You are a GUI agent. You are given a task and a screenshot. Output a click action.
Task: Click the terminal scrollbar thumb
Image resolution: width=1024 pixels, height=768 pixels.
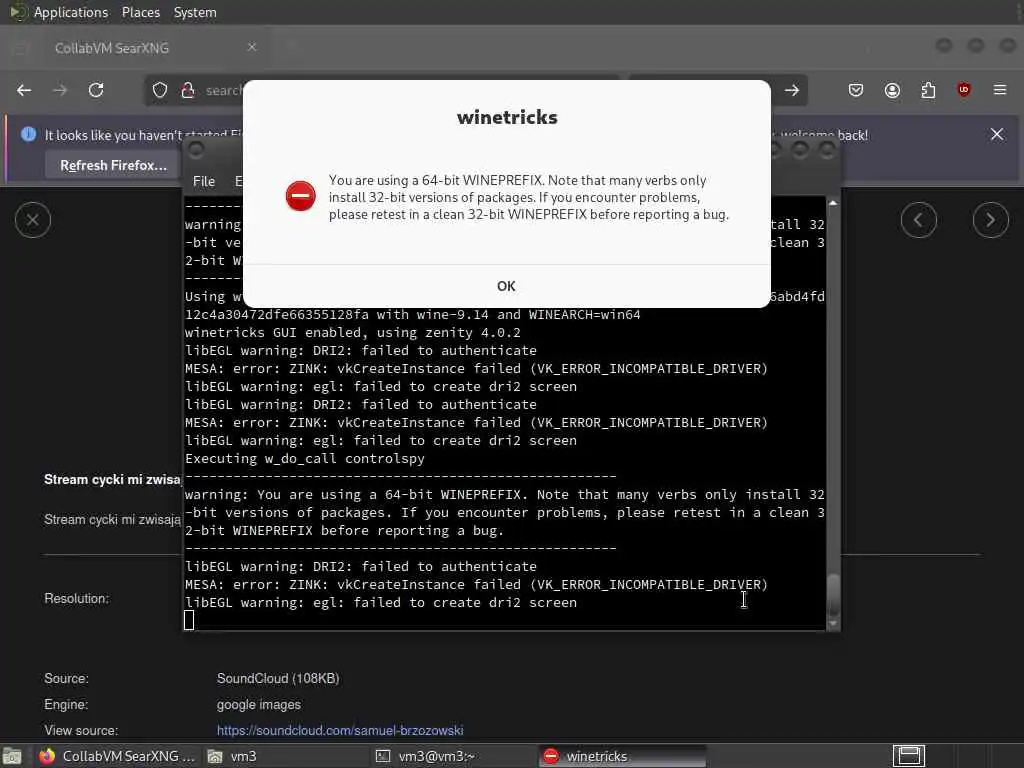click(833, 595)
